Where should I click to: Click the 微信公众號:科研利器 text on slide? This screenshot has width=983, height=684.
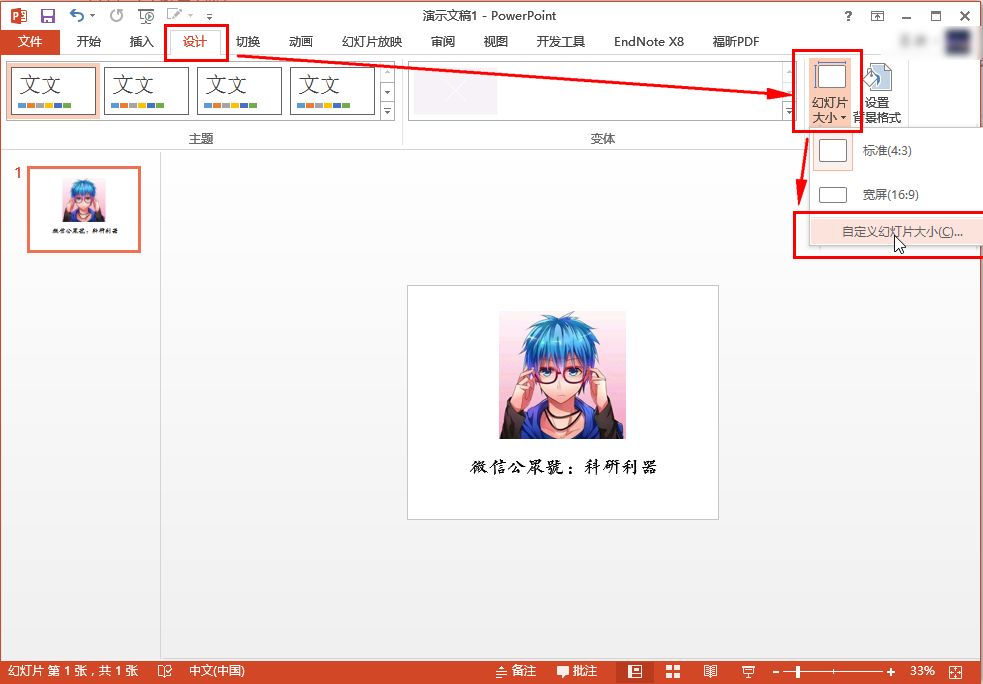coord(563,467)
